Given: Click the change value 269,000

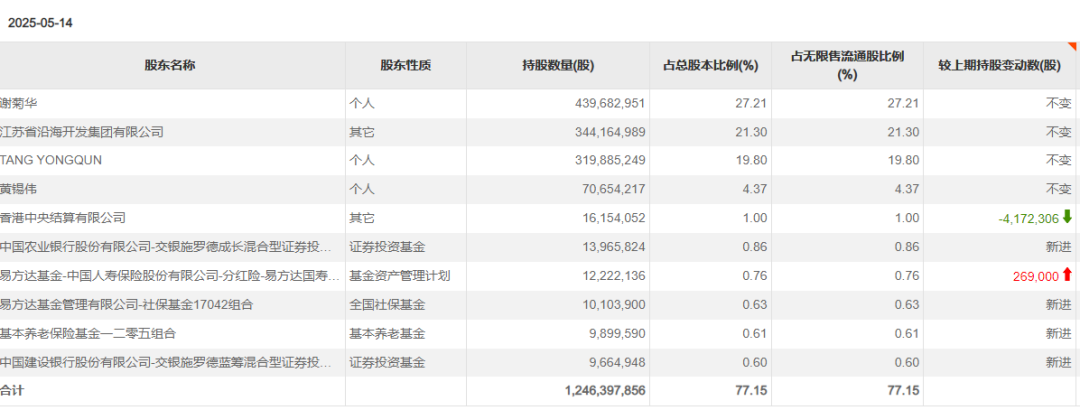Looking at the screenshot, I should 1036,276.
